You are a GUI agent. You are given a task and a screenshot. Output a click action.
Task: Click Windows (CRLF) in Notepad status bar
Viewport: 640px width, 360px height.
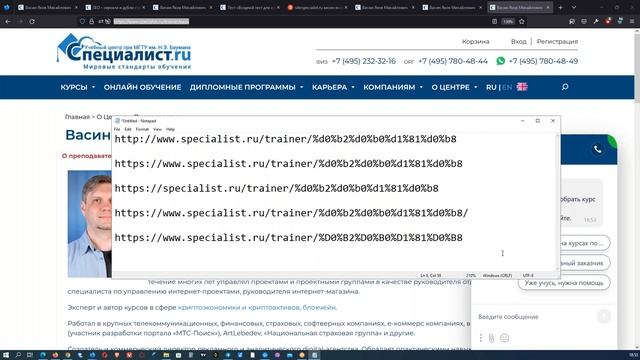coord(497,276)
